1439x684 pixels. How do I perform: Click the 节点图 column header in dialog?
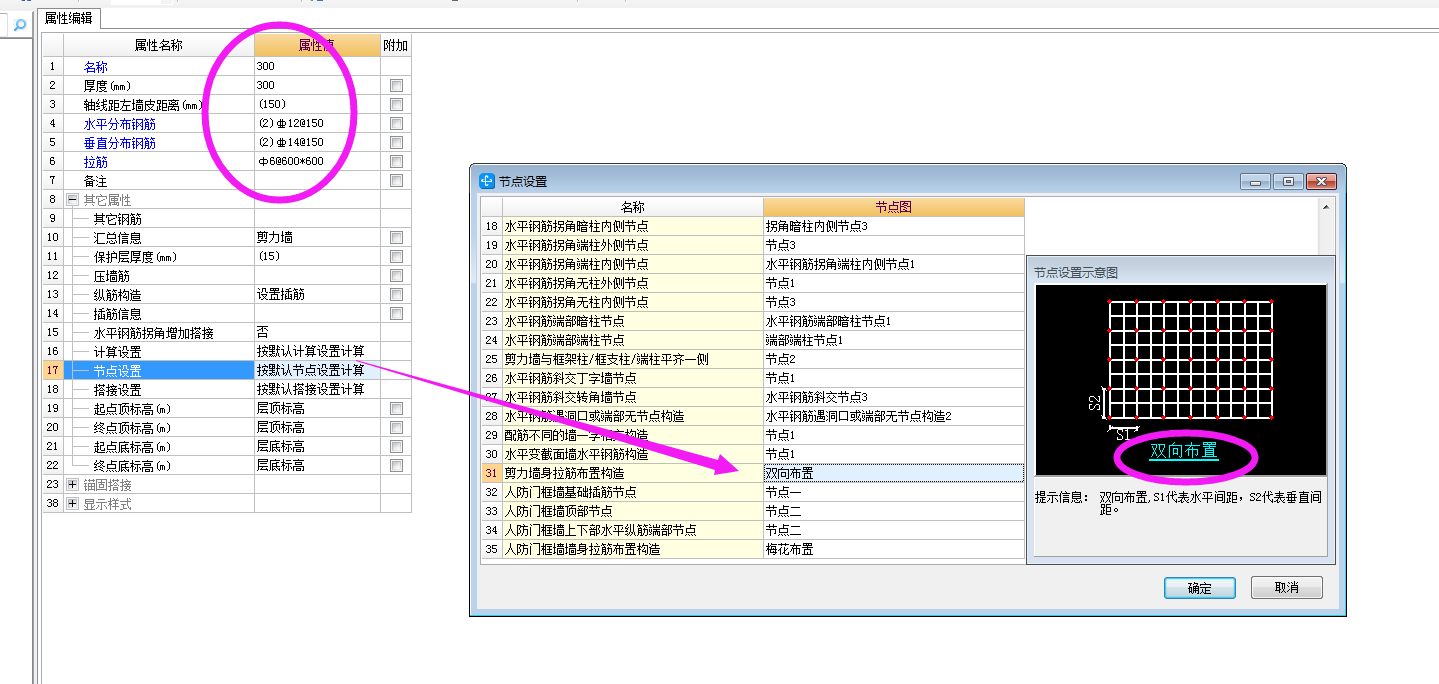(894, 207)
